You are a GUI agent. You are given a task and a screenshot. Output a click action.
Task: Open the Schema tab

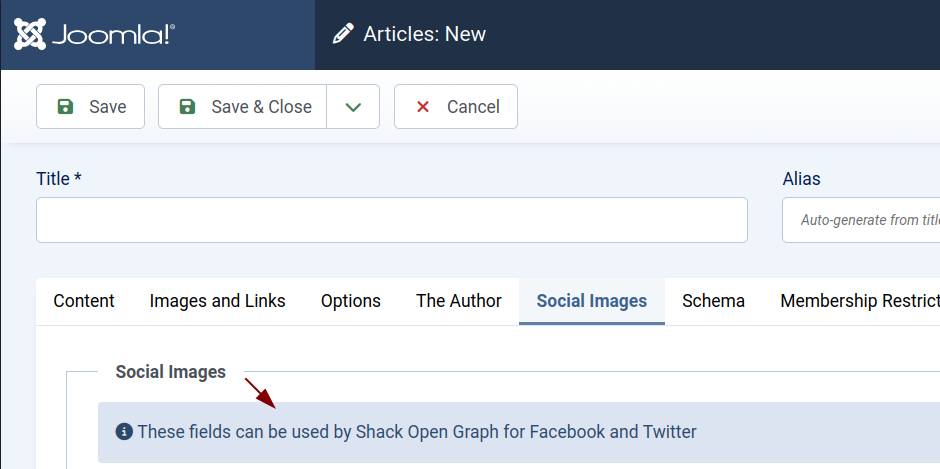(713, 301)
